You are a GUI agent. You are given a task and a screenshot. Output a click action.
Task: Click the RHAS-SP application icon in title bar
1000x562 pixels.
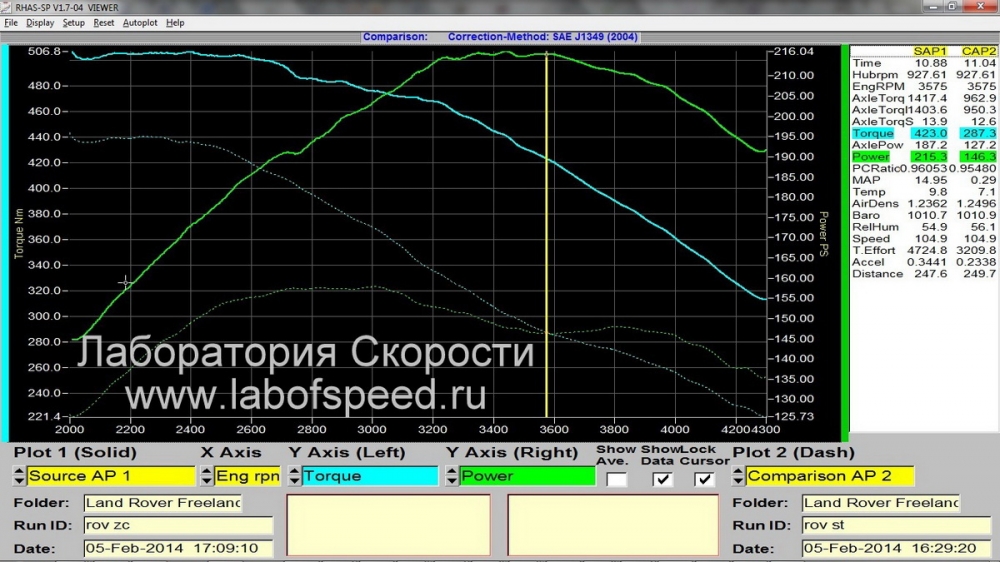click(6, 7)
